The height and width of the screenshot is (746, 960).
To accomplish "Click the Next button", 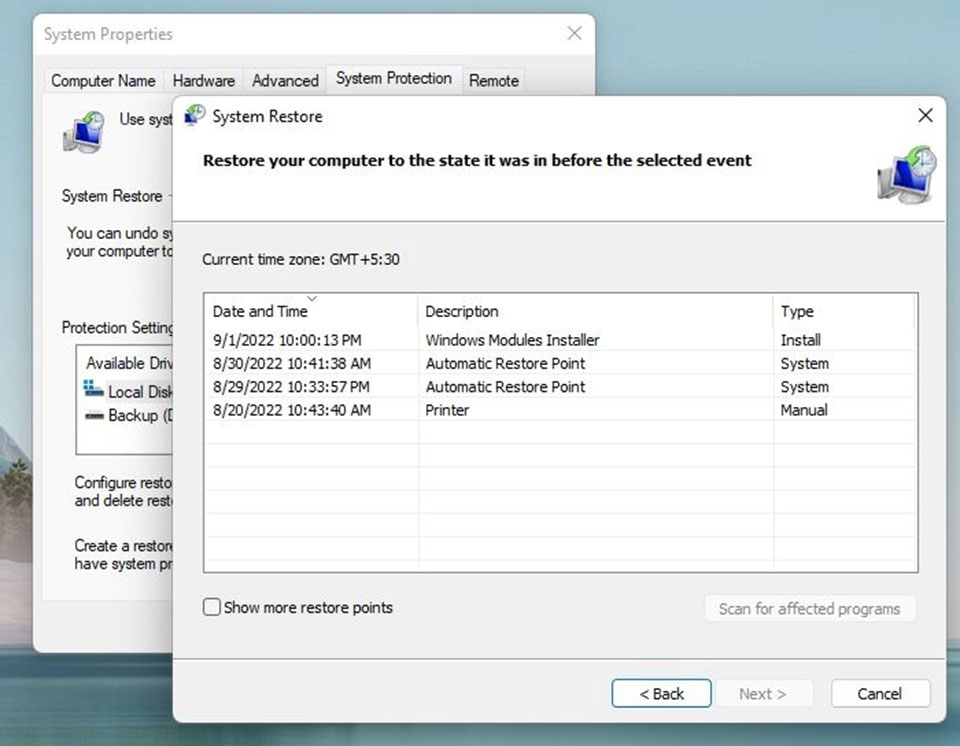I will coord(764,693).
